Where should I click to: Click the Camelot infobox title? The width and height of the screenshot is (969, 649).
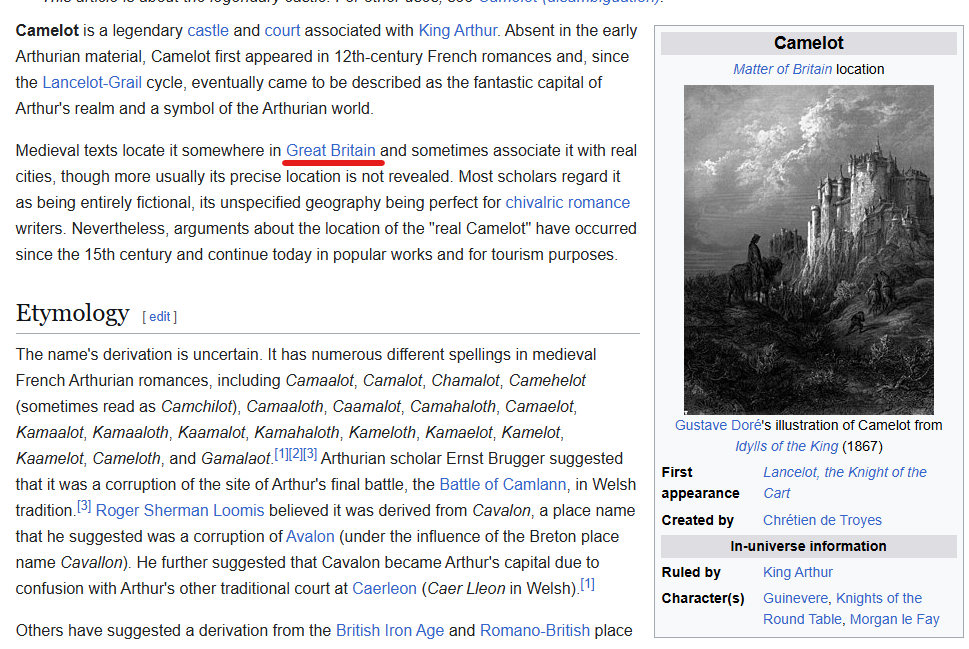(808, 43)
